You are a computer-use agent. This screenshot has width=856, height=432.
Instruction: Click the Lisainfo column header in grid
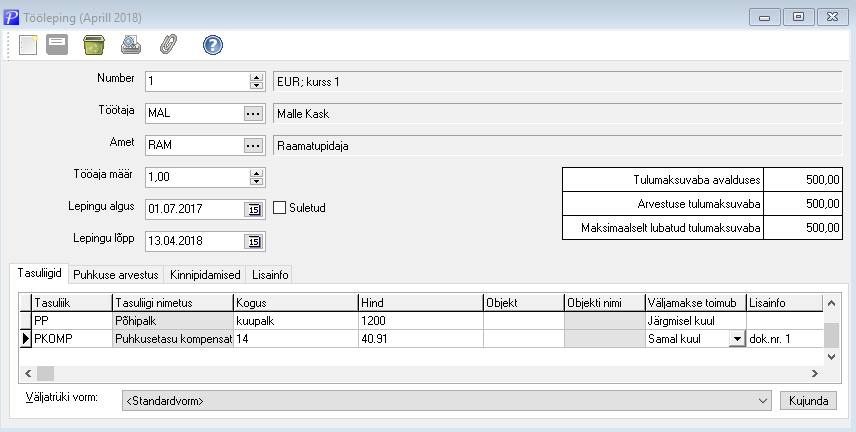(784, 303)
